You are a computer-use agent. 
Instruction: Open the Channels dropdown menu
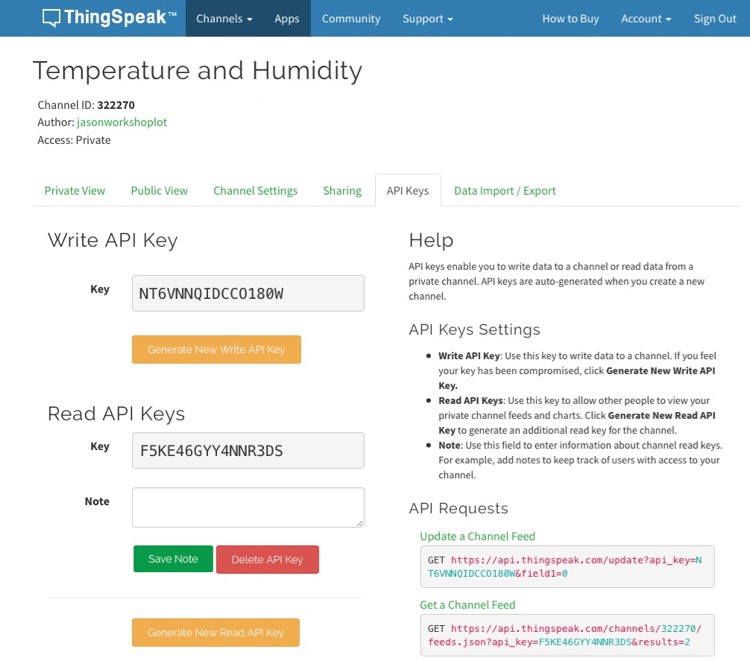pos(224,19)
